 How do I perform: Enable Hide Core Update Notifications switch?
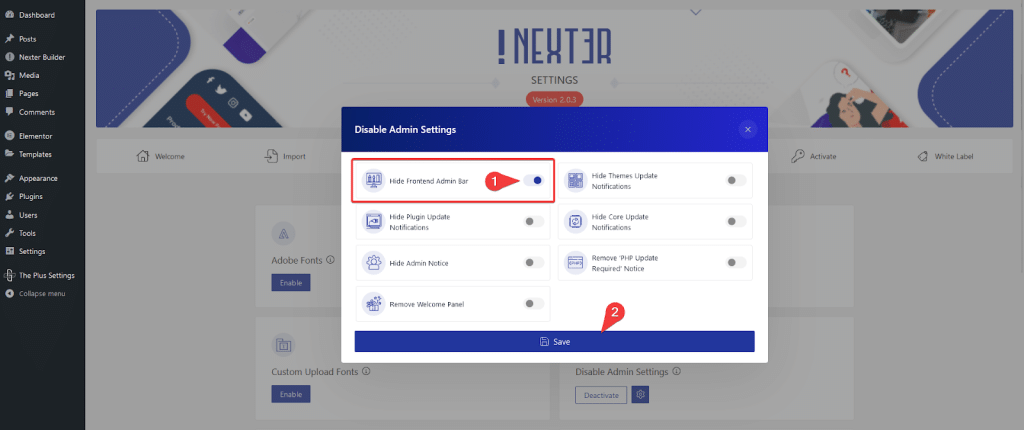[x=736, y=222]
